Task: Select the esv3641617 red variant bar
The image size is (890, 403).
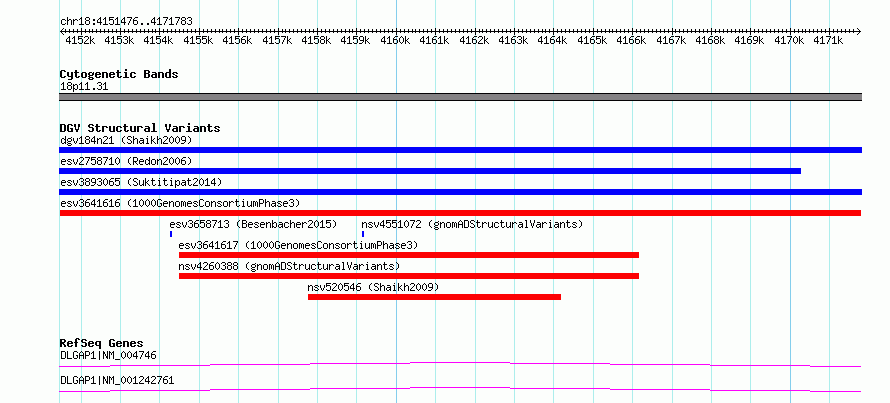Action: (409, 255)
